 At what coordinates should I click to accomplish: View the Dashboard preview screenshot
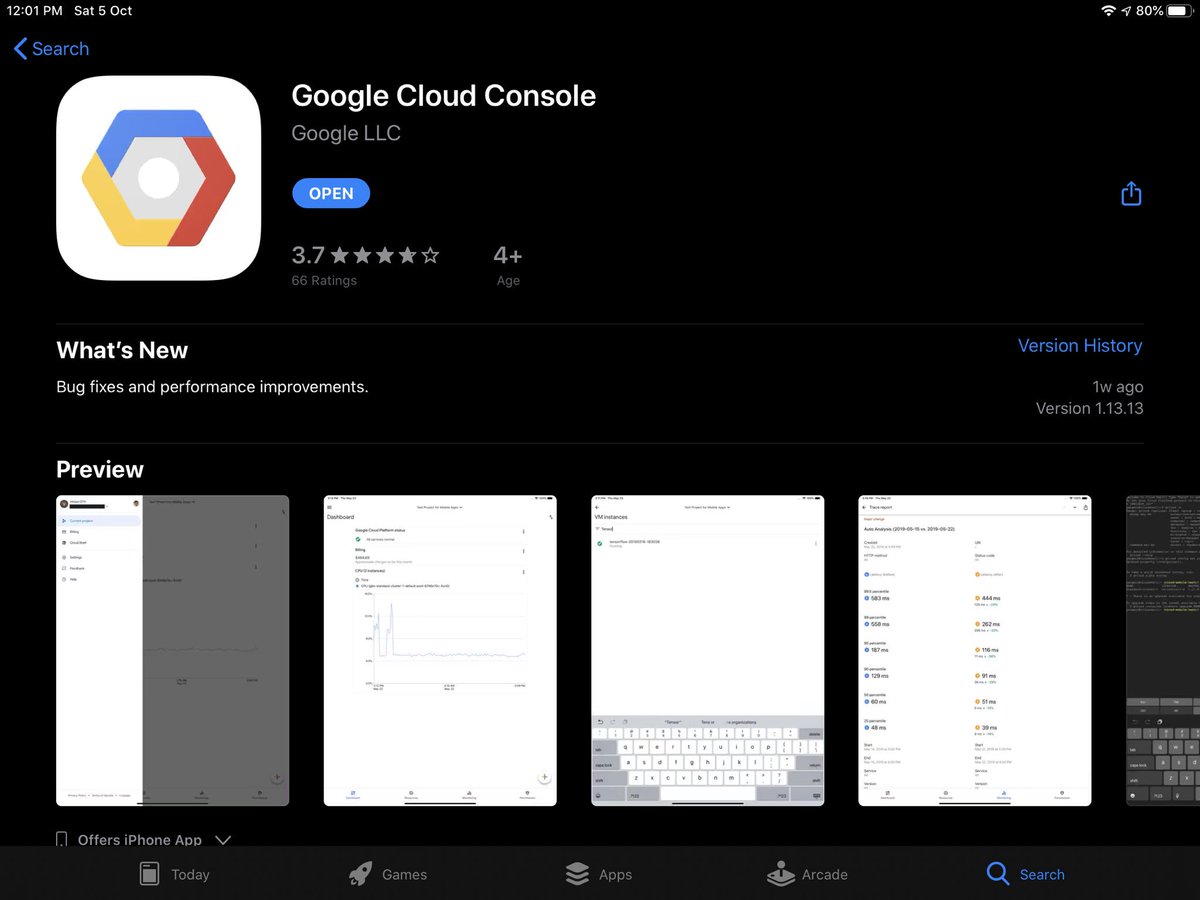[x=440, y=650]
